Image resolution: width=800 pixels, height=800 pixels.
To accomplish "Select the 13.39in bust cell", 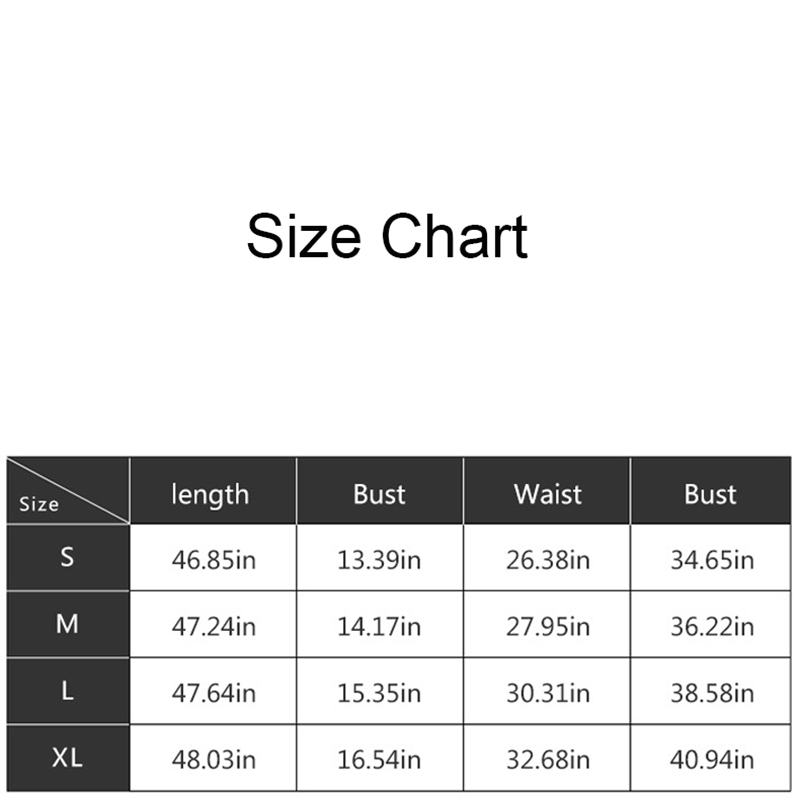I will pyautogui.click(x=379, y=560).
